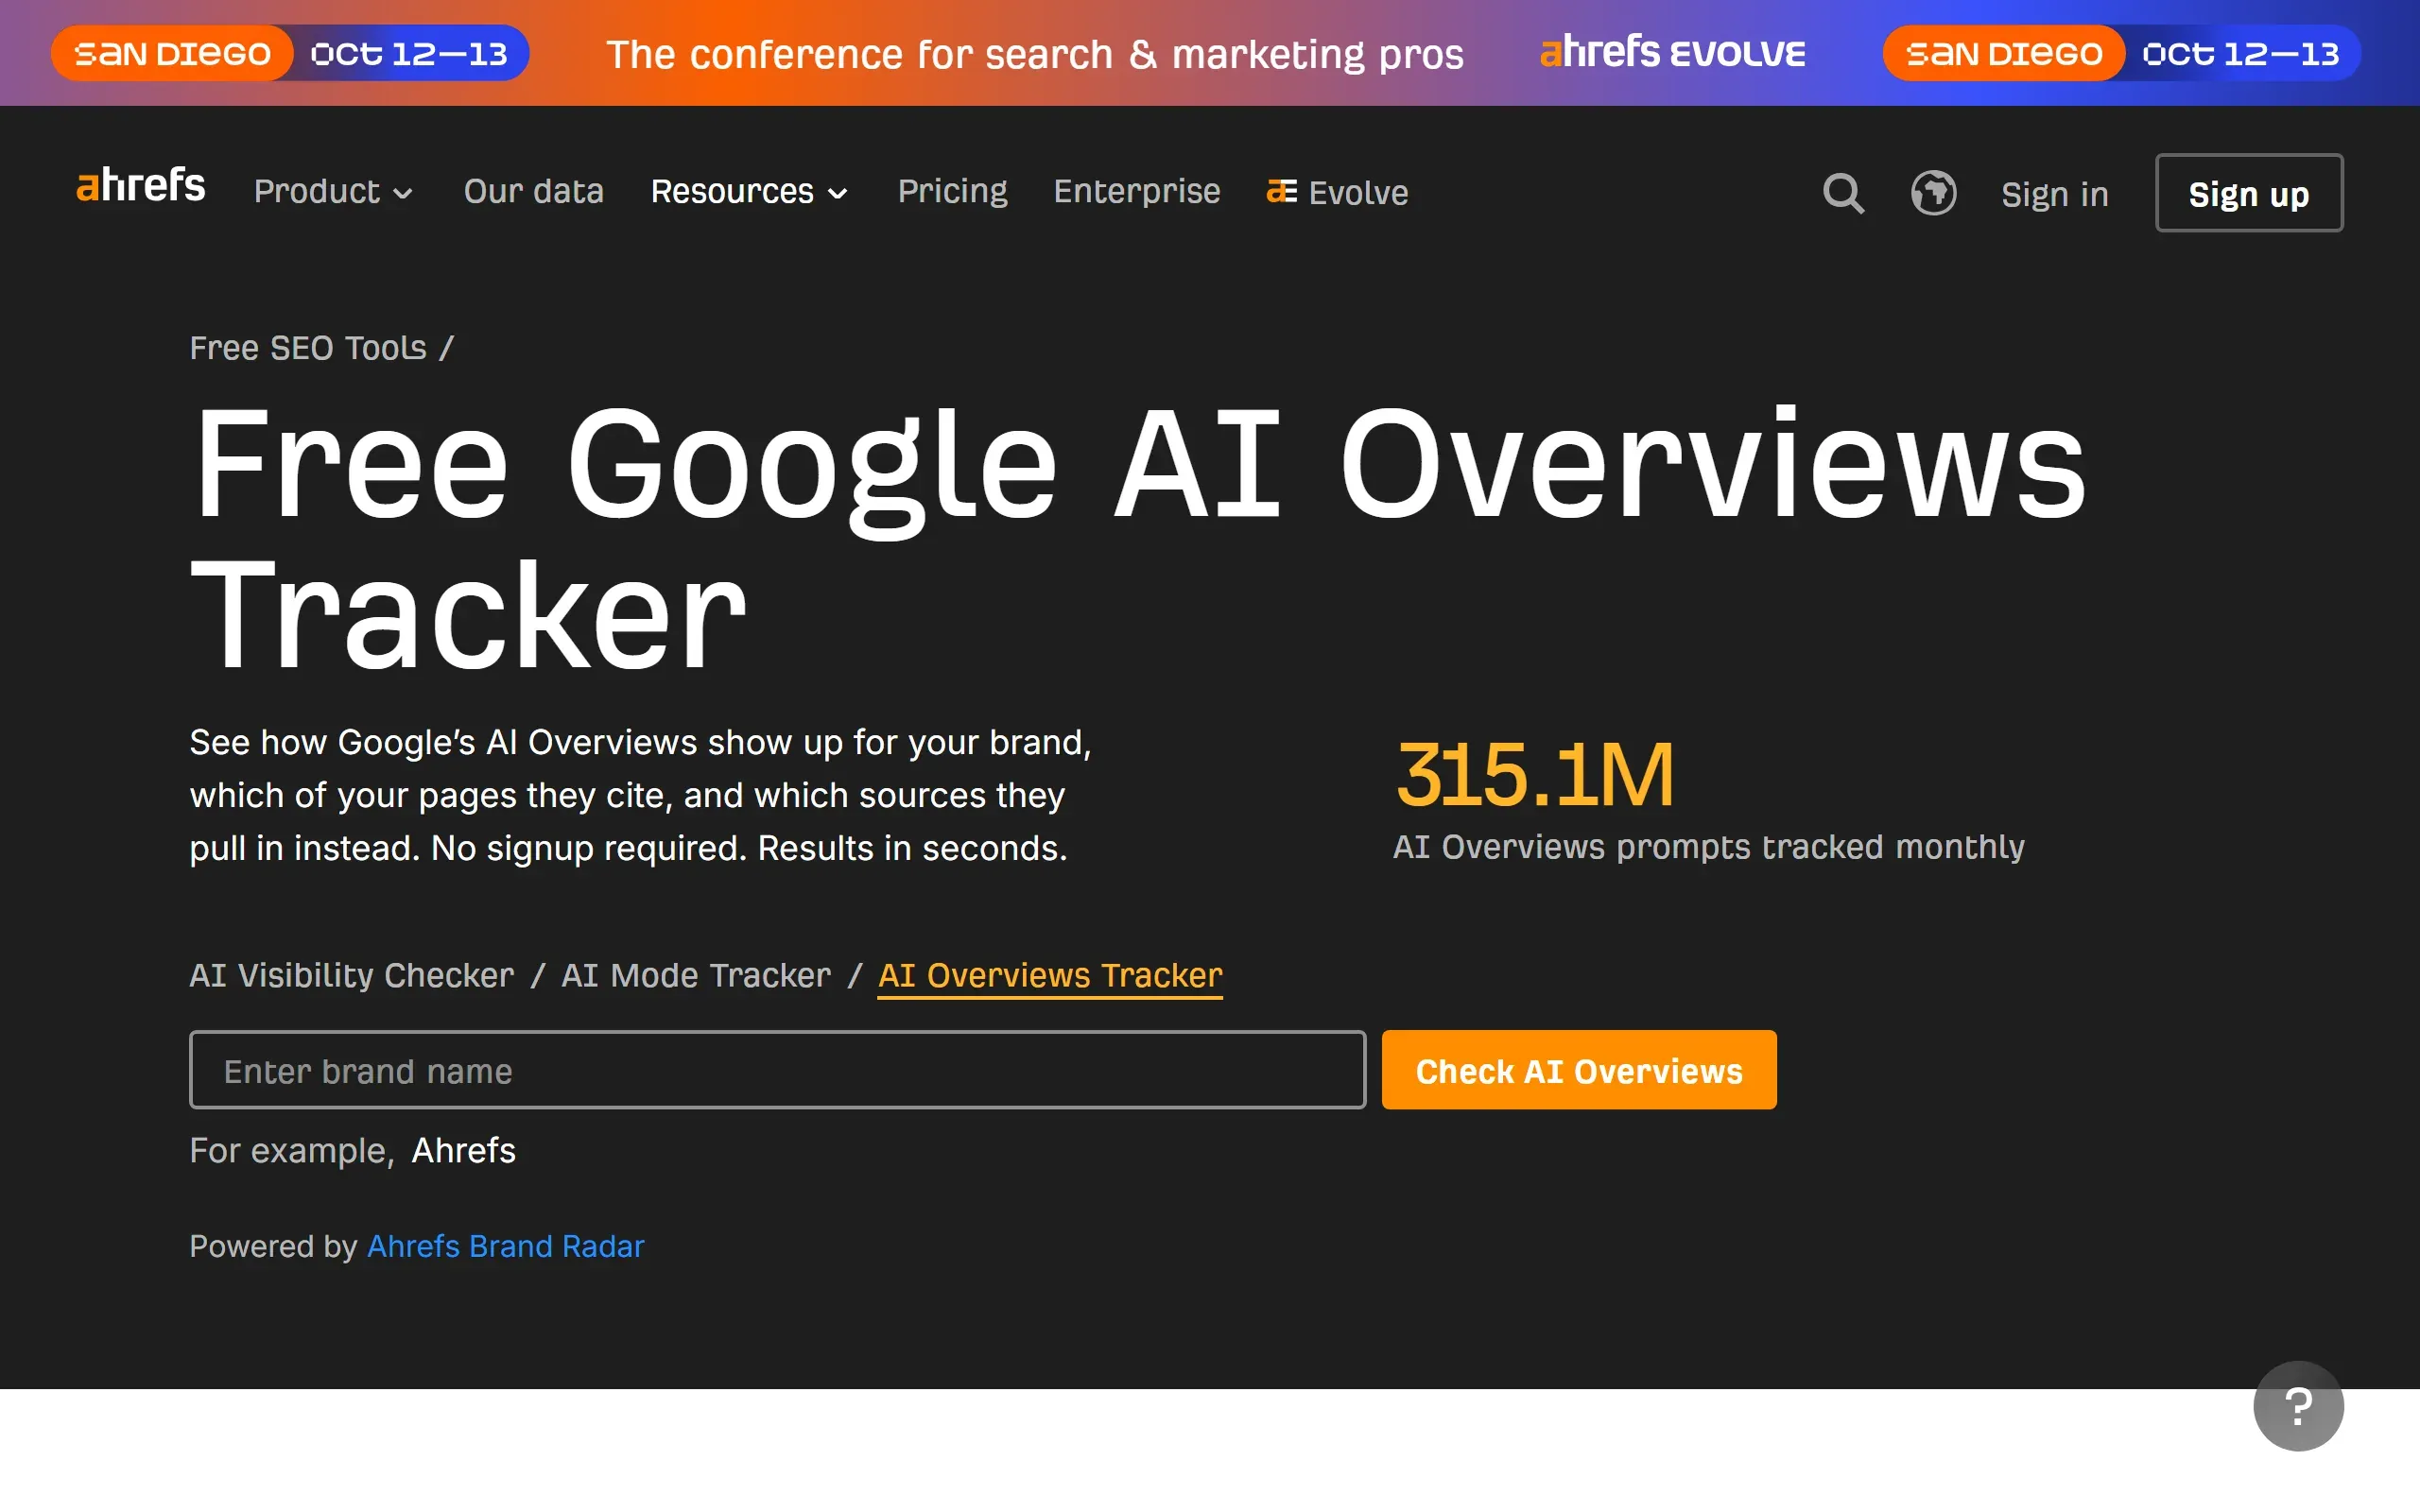The image size is (2420, 1512).
Task: Click Check AI Overviews button
Action: [x=1579, y=1070]
